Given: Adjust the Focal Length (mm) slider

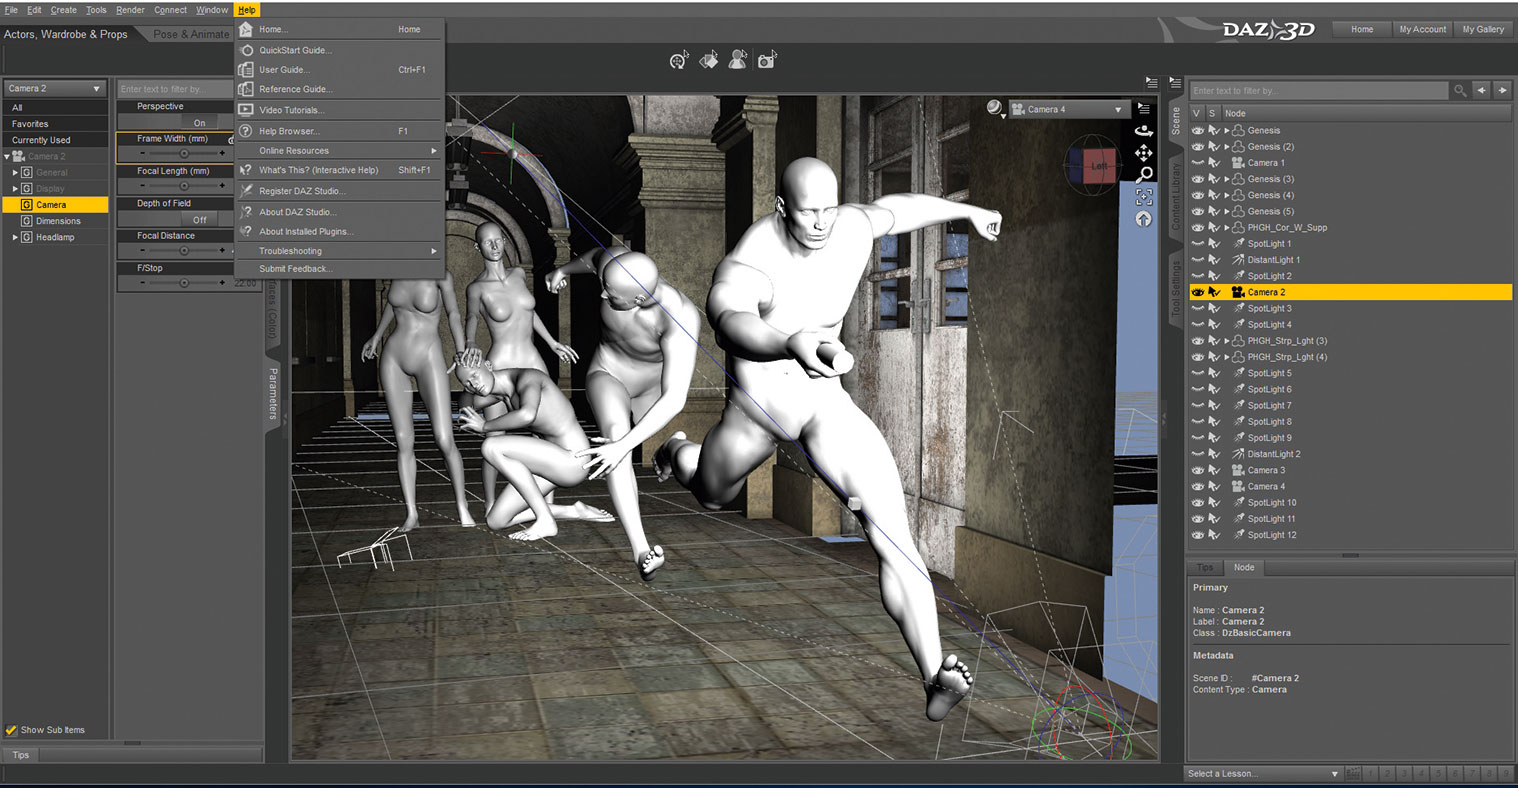Looking at the screenshot, I should click(183, 186).
